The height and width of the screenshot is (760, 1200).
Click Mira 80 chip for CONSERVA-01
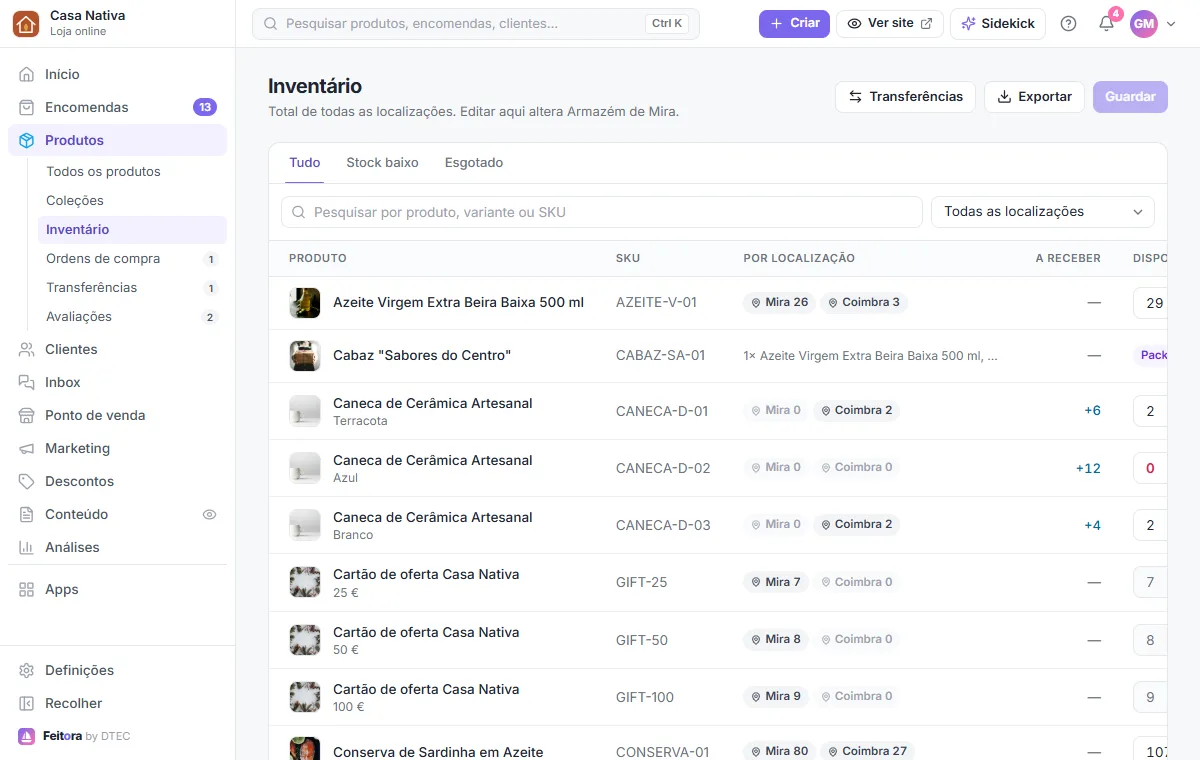click(779, 751)
